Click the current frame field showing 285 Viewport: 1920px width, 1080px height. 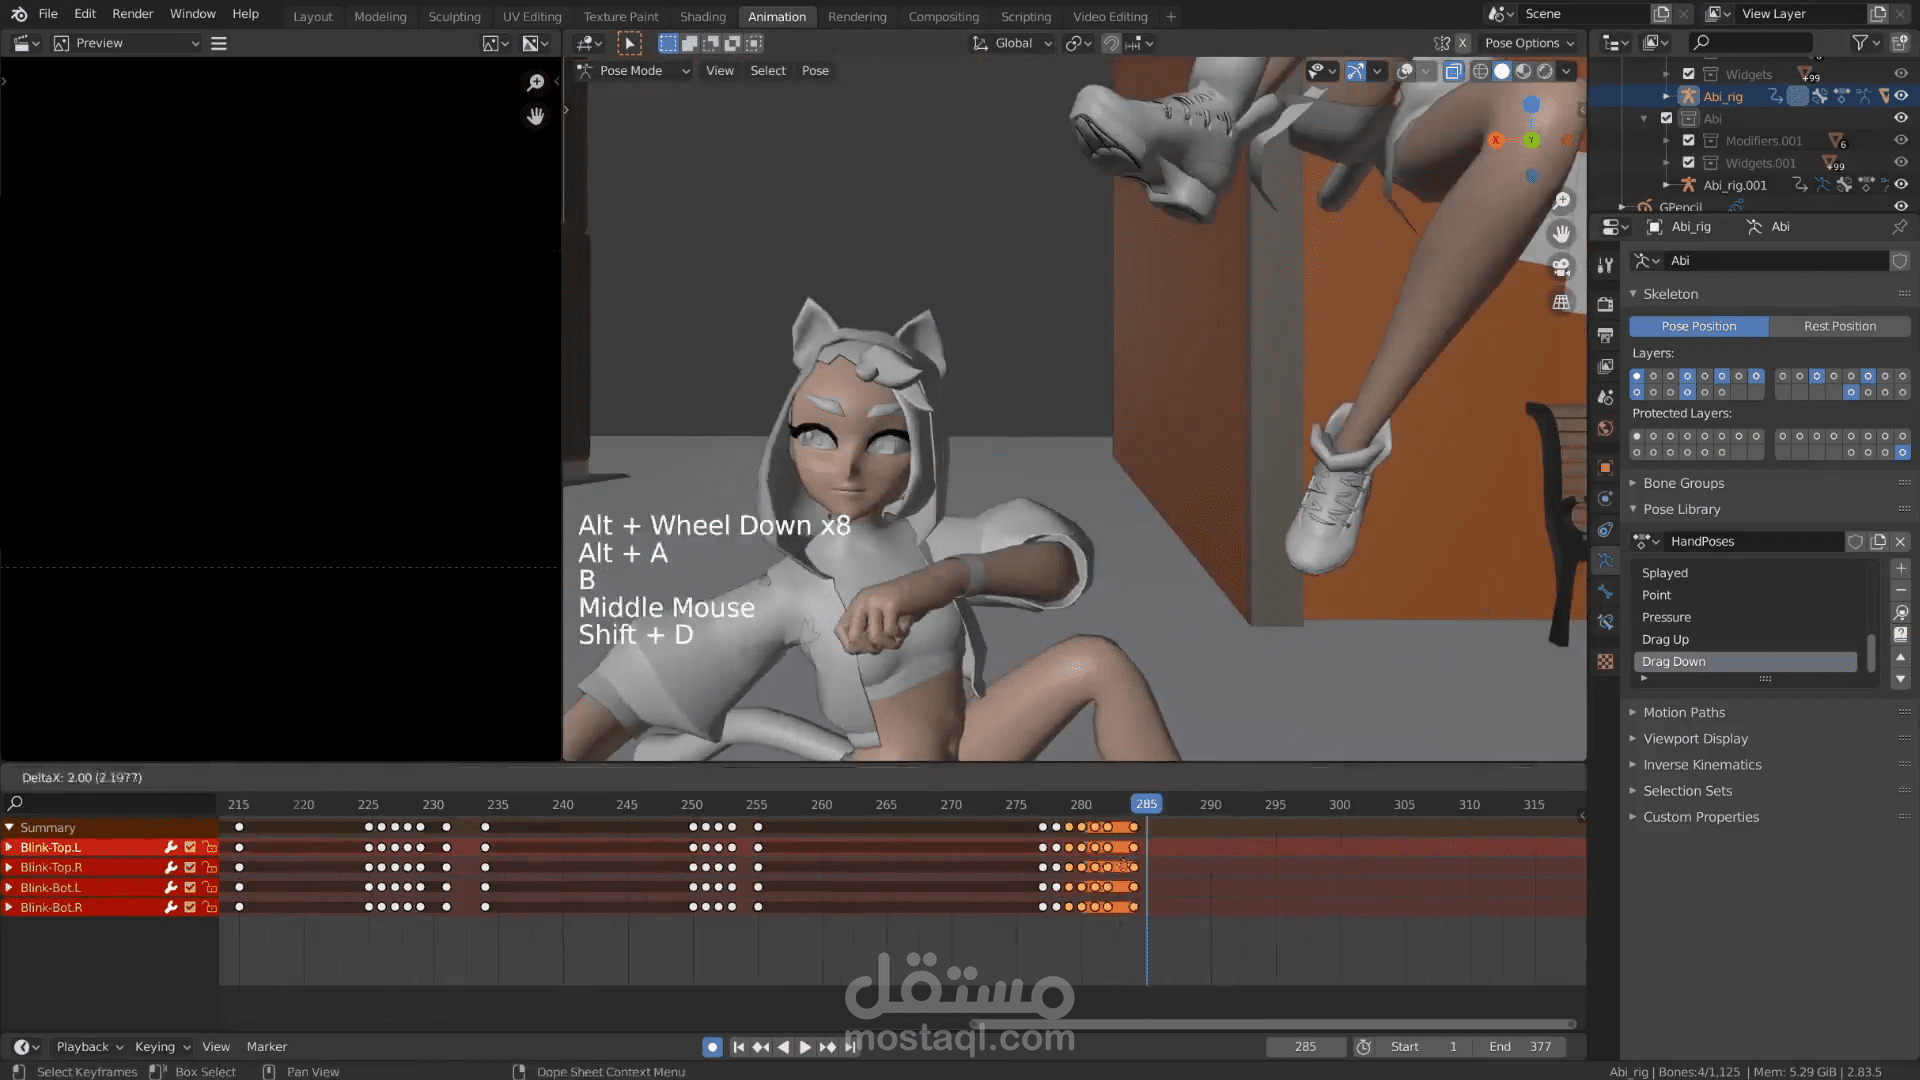[1305, 1047]
